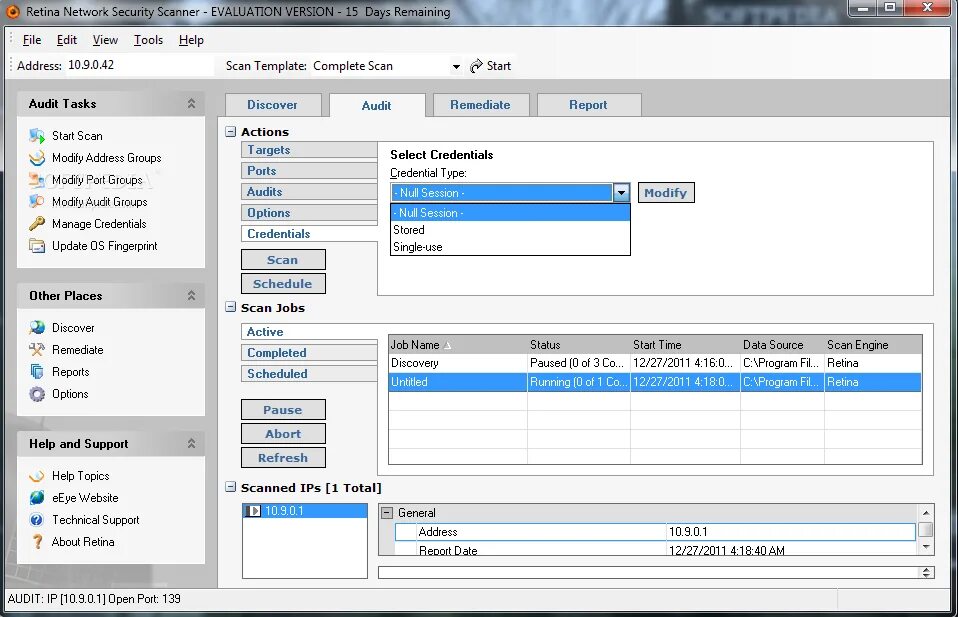Click the About Retina question mark icon

[x=37, y=541]
